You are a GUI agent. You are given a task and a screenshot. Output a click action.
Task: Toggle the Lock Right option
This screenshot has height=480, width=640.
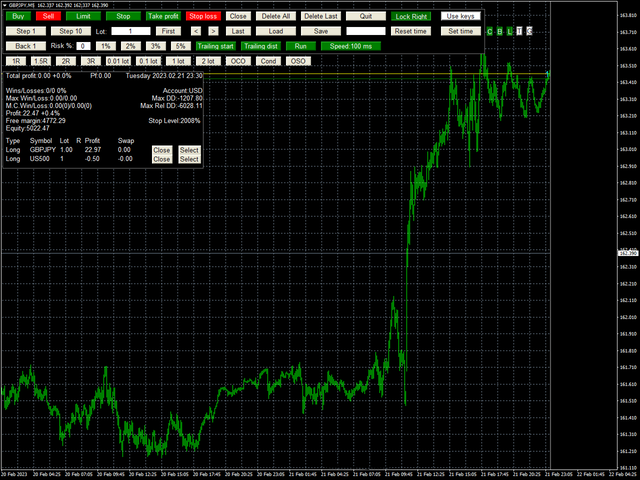pos(411,17)
